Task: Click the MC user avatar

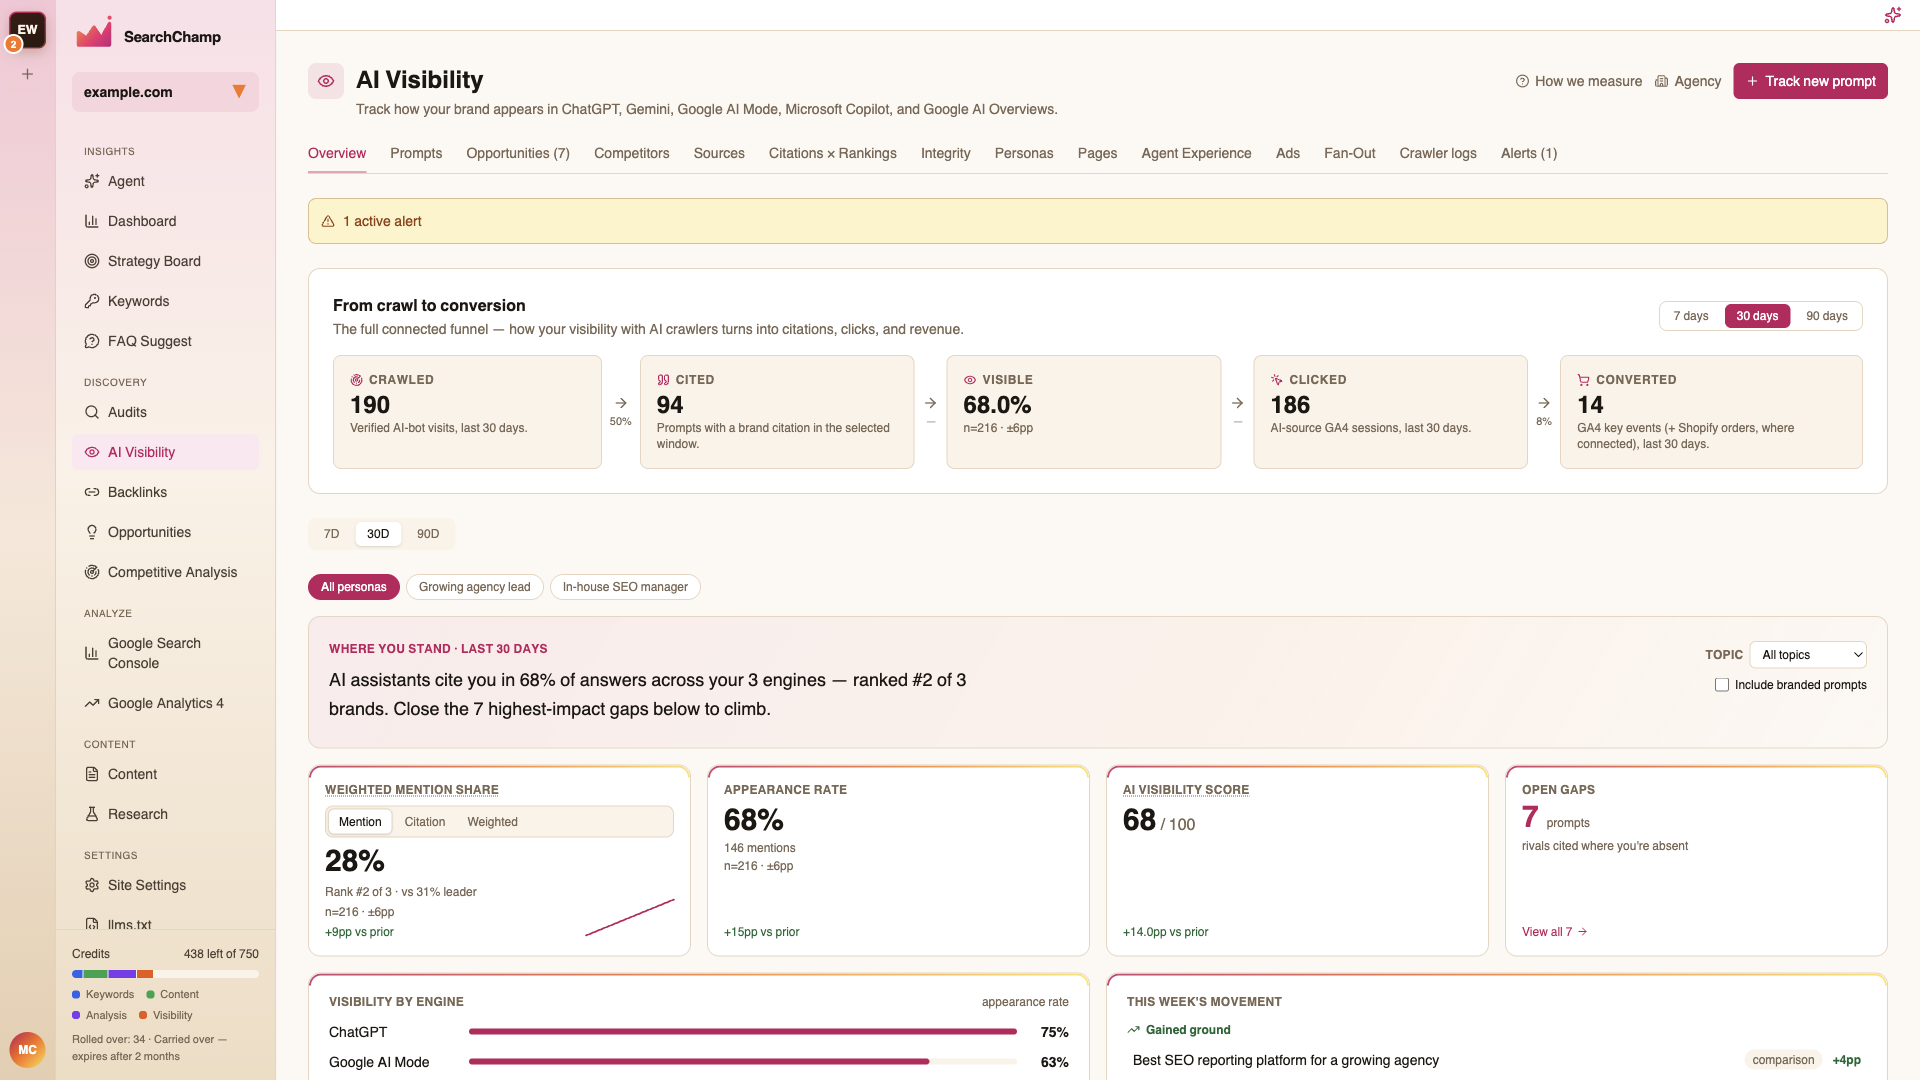Action: (27, 1049)
